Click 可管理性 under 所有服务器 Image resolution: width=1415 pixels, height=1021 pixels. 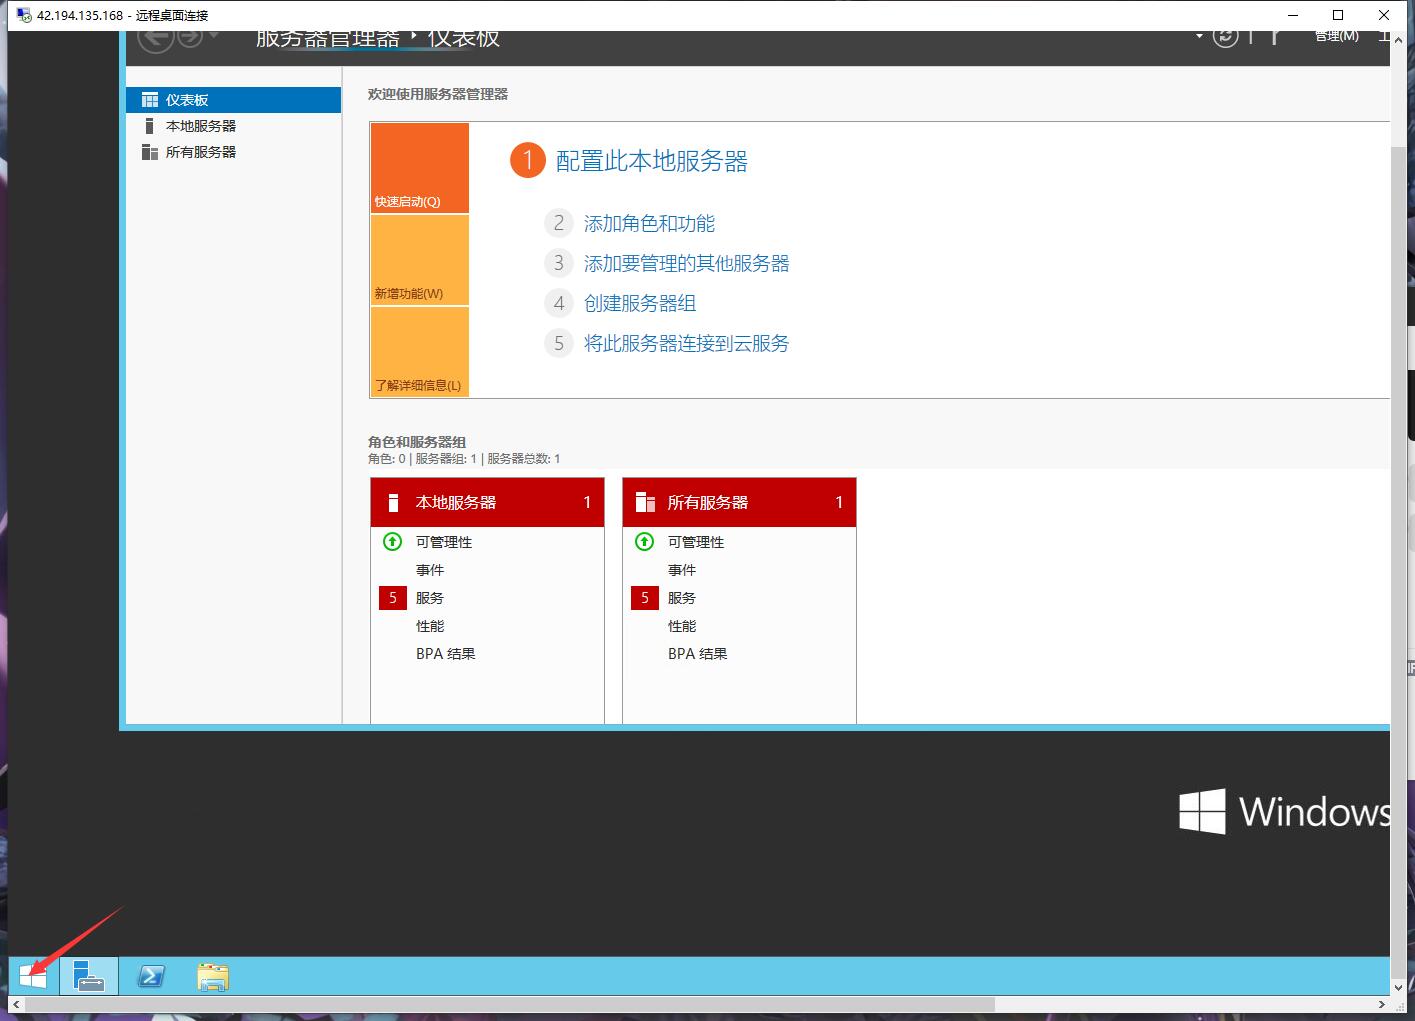(695, 541)
